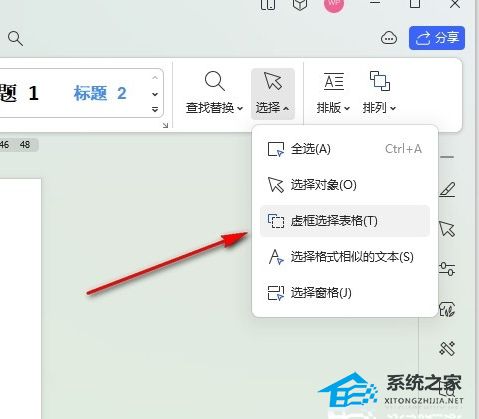Apply the 标题 1 heading style
Viewport: 479px width, 419px height.
(19, 93)
